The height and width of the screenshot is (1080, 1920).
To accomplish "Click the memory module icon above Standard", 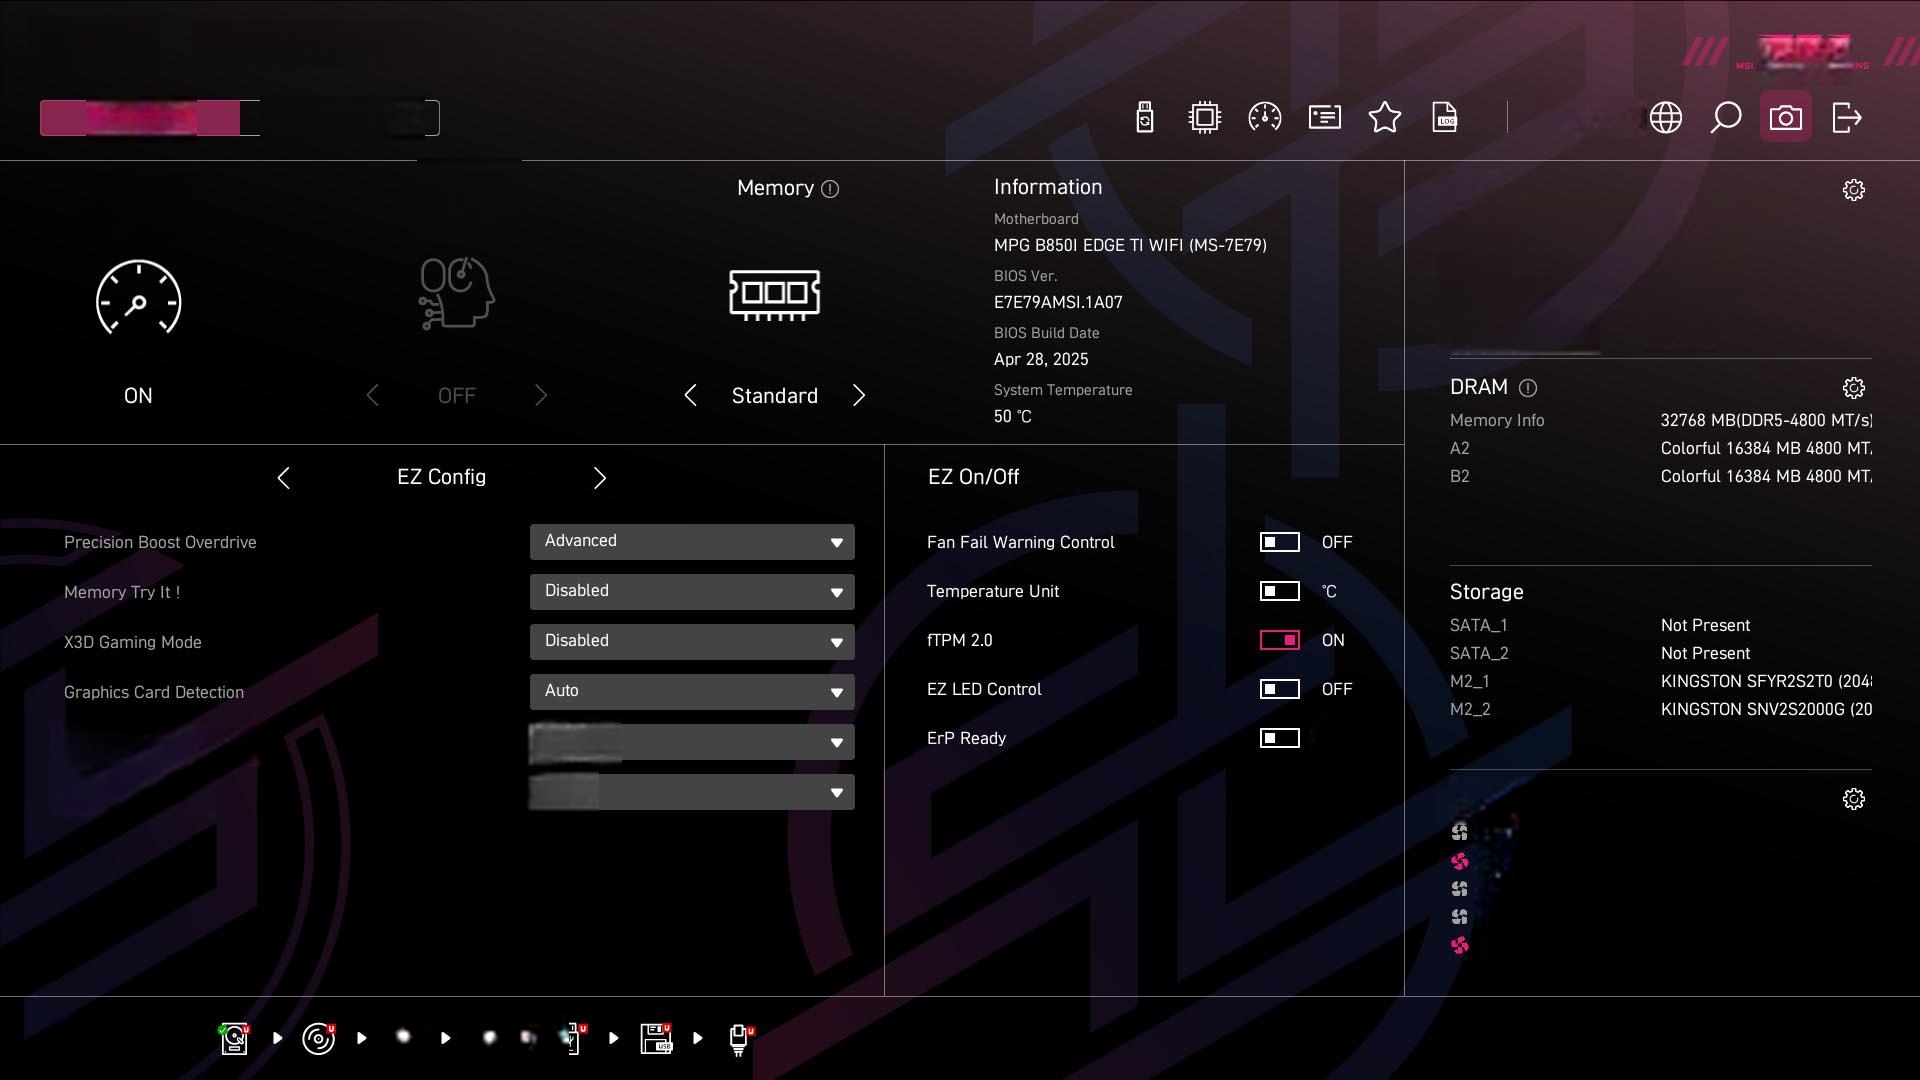I will (775, 295).
